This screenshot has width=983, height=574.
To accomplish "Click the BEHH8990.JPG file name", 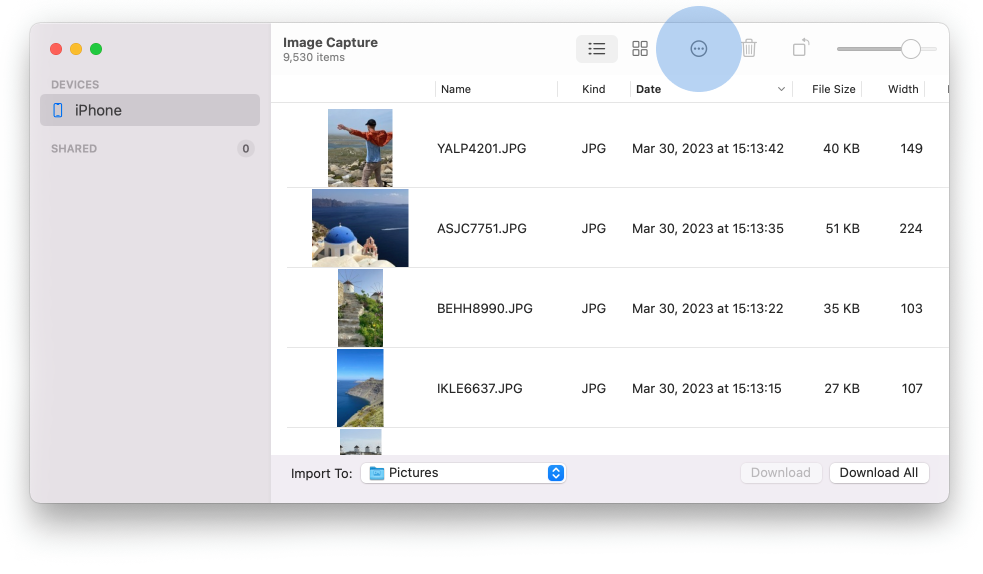I will coord(485,309).
